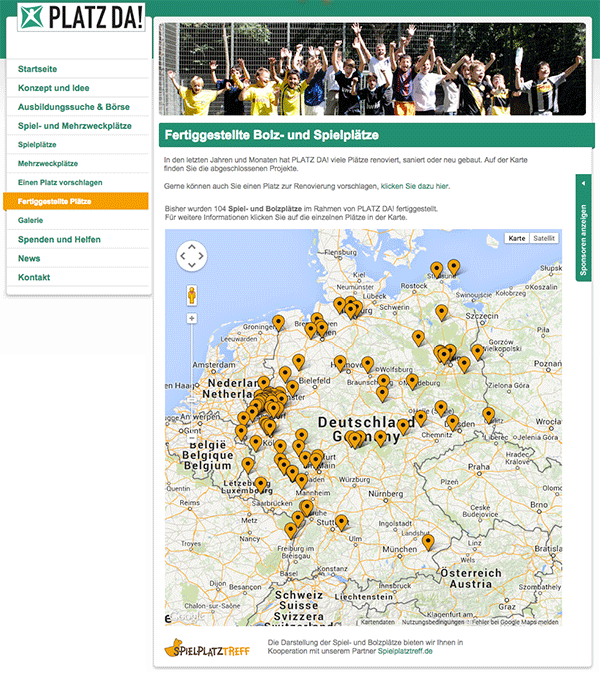The height and width of the screenshot is (675, 600).
Task: Pan the map up with the arrow
Action: (x=192, y=247)
